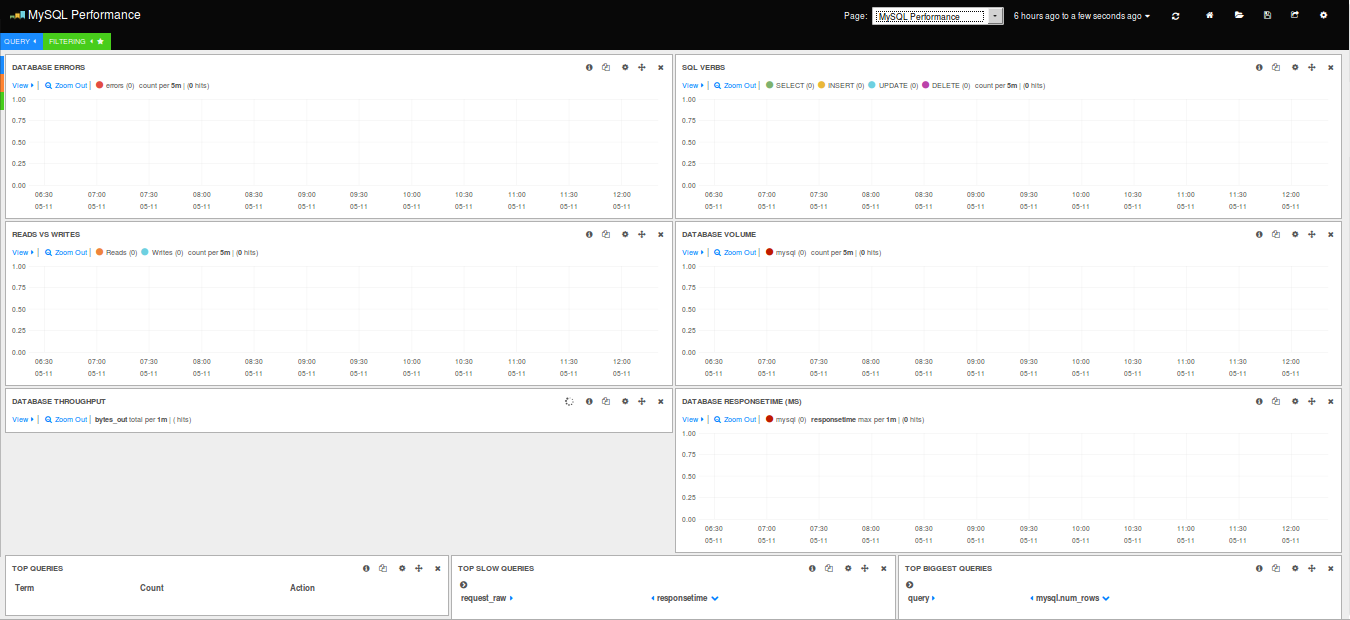
Task: Open Reads vs Writes panel settings
Action: (x=625, y=234)
